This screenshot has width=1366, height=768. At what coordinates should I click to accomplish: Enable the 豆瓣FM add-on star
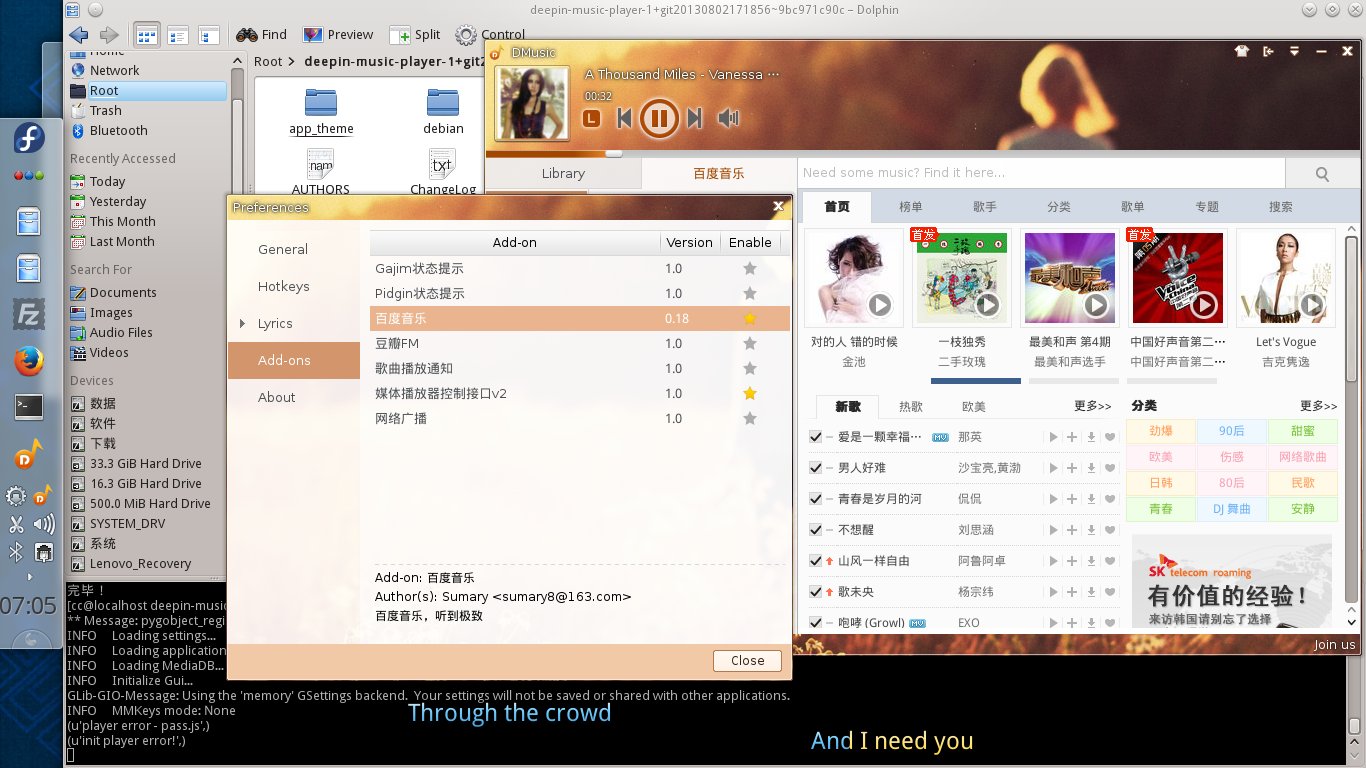(x=750, y=344)
